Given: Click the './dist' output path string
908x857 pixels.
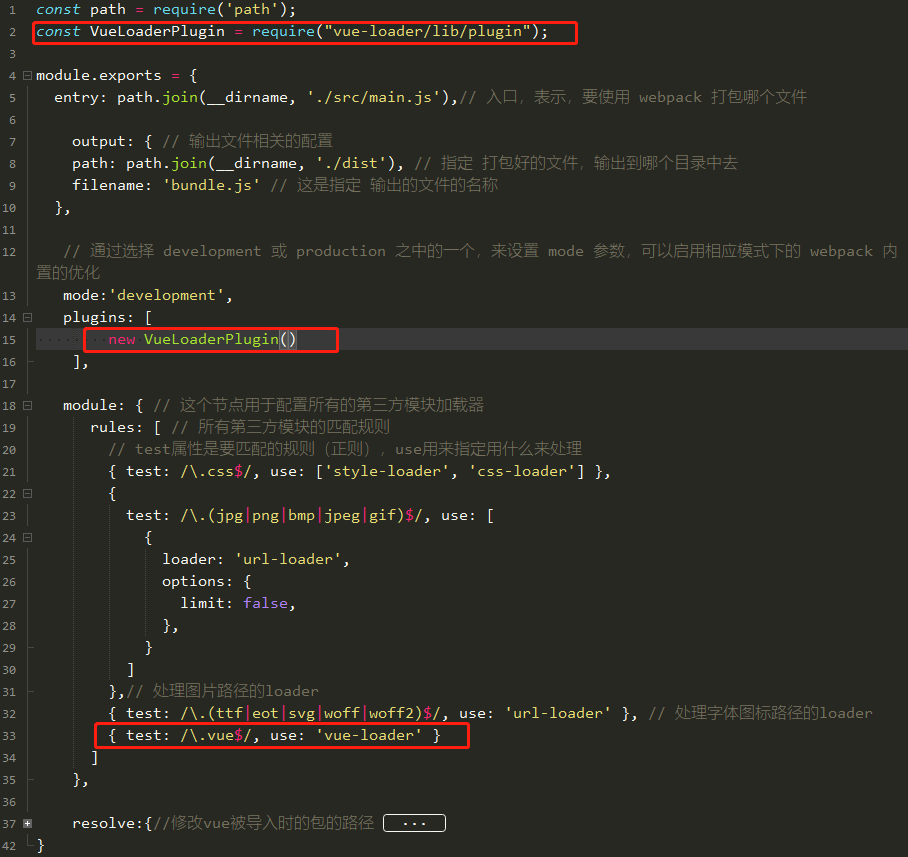Looking at the screenshot, I should coord(351,163).
